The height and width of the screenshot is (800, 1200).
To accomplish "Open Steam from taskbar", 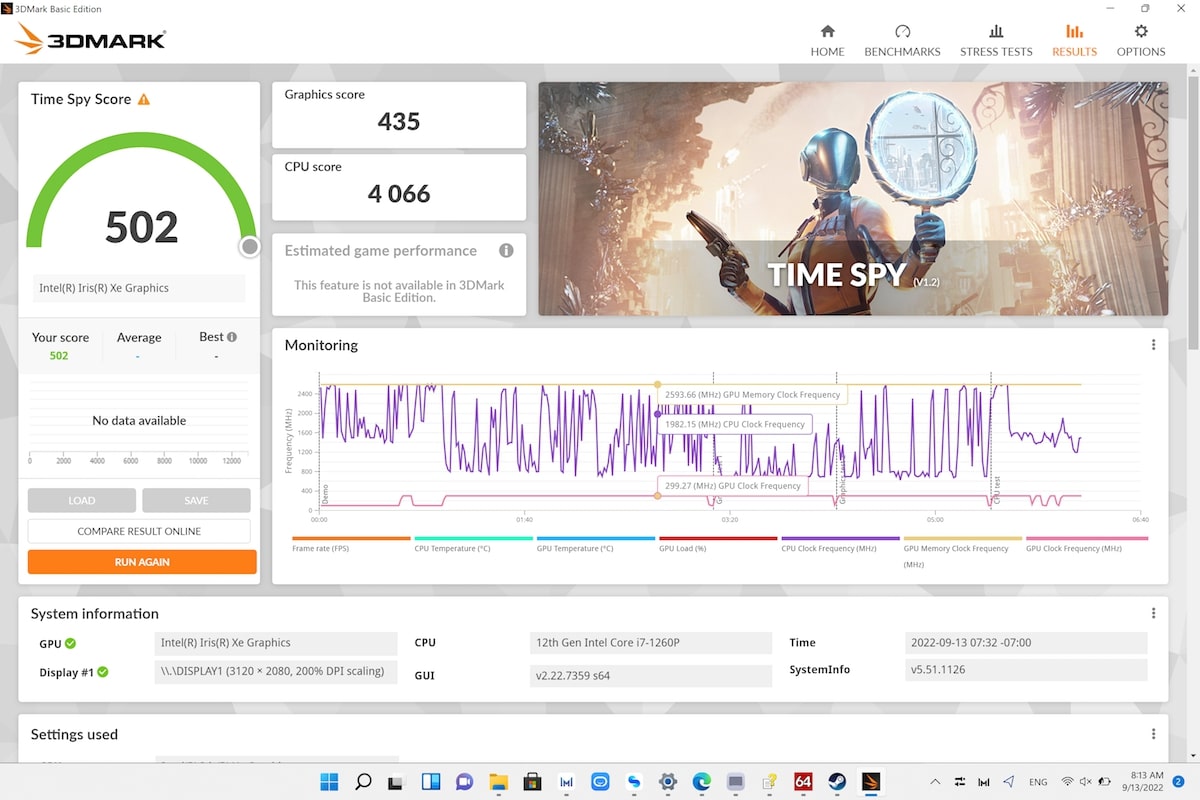I will click(x=836, y=781).
